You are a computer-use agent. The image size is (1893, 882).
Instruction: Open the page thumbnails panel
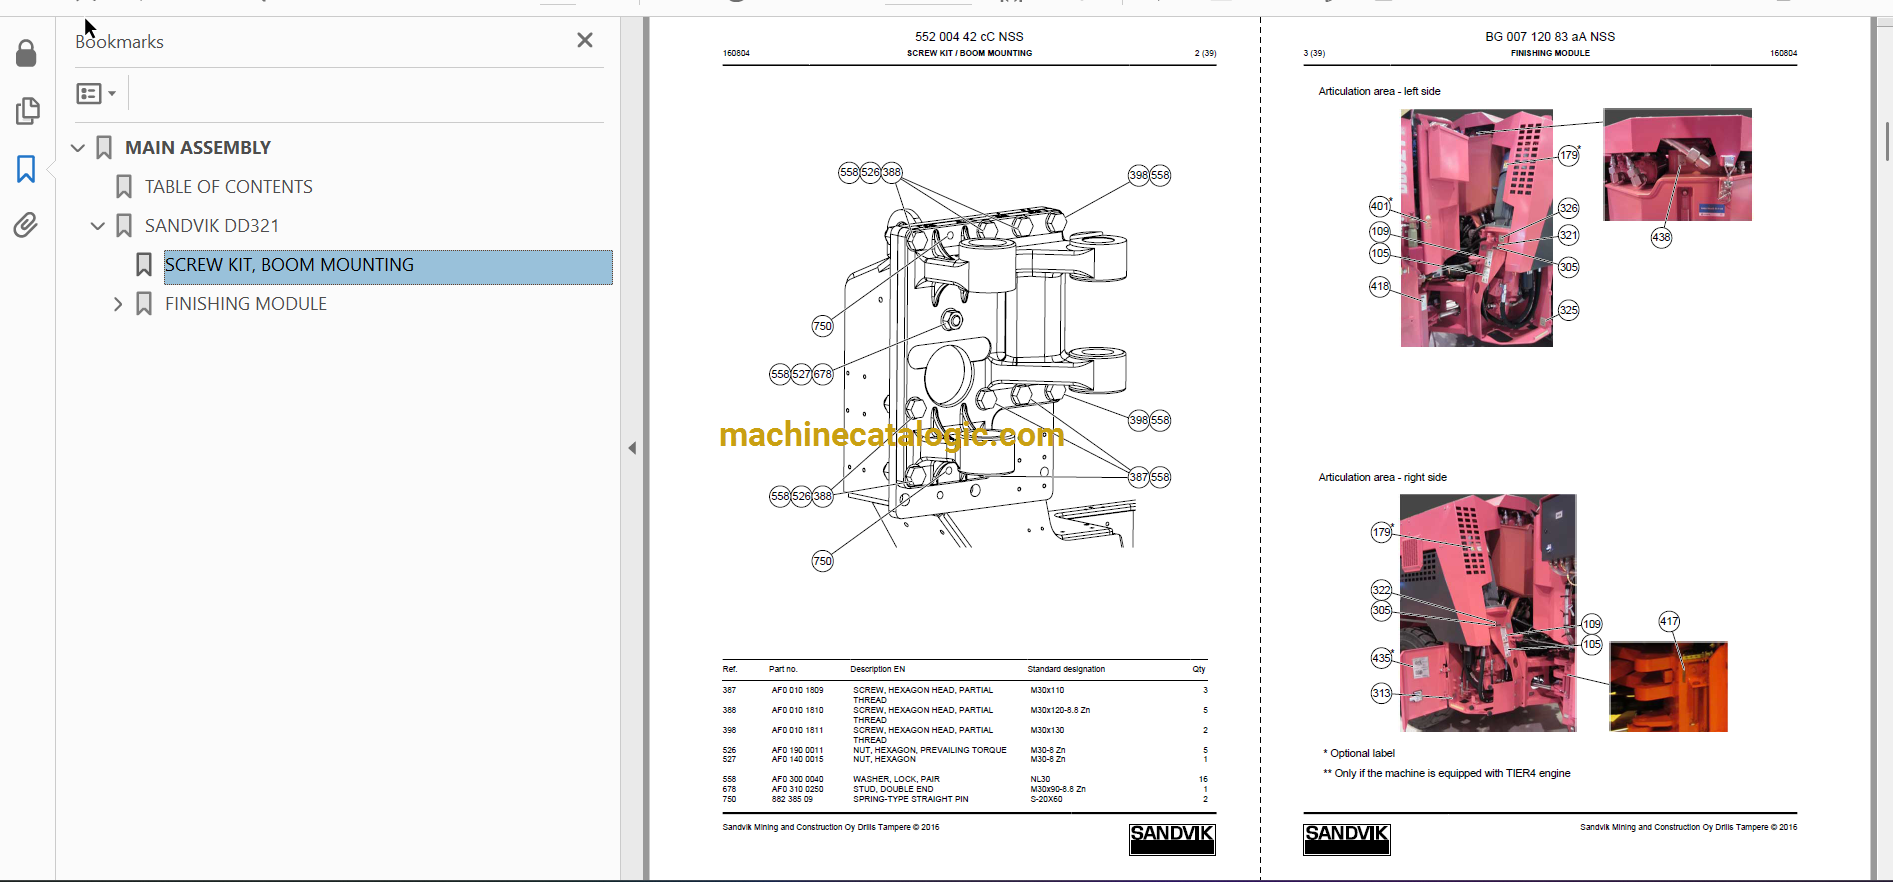click(27, 111)
